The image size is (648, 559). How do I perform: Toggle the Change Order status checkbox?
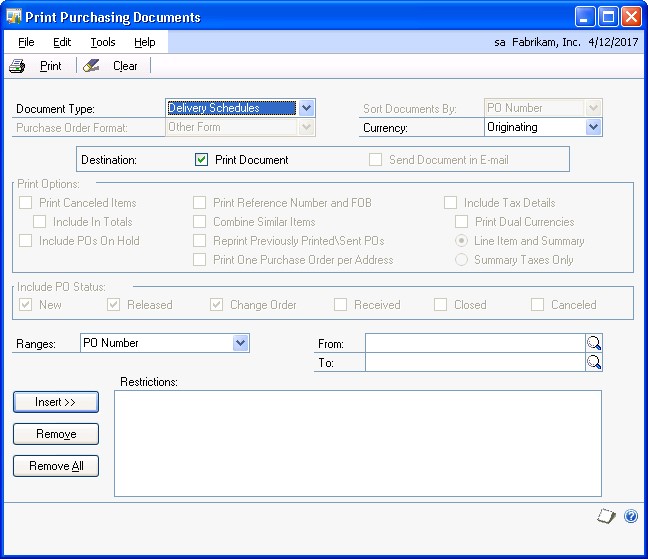pos(217,304)
